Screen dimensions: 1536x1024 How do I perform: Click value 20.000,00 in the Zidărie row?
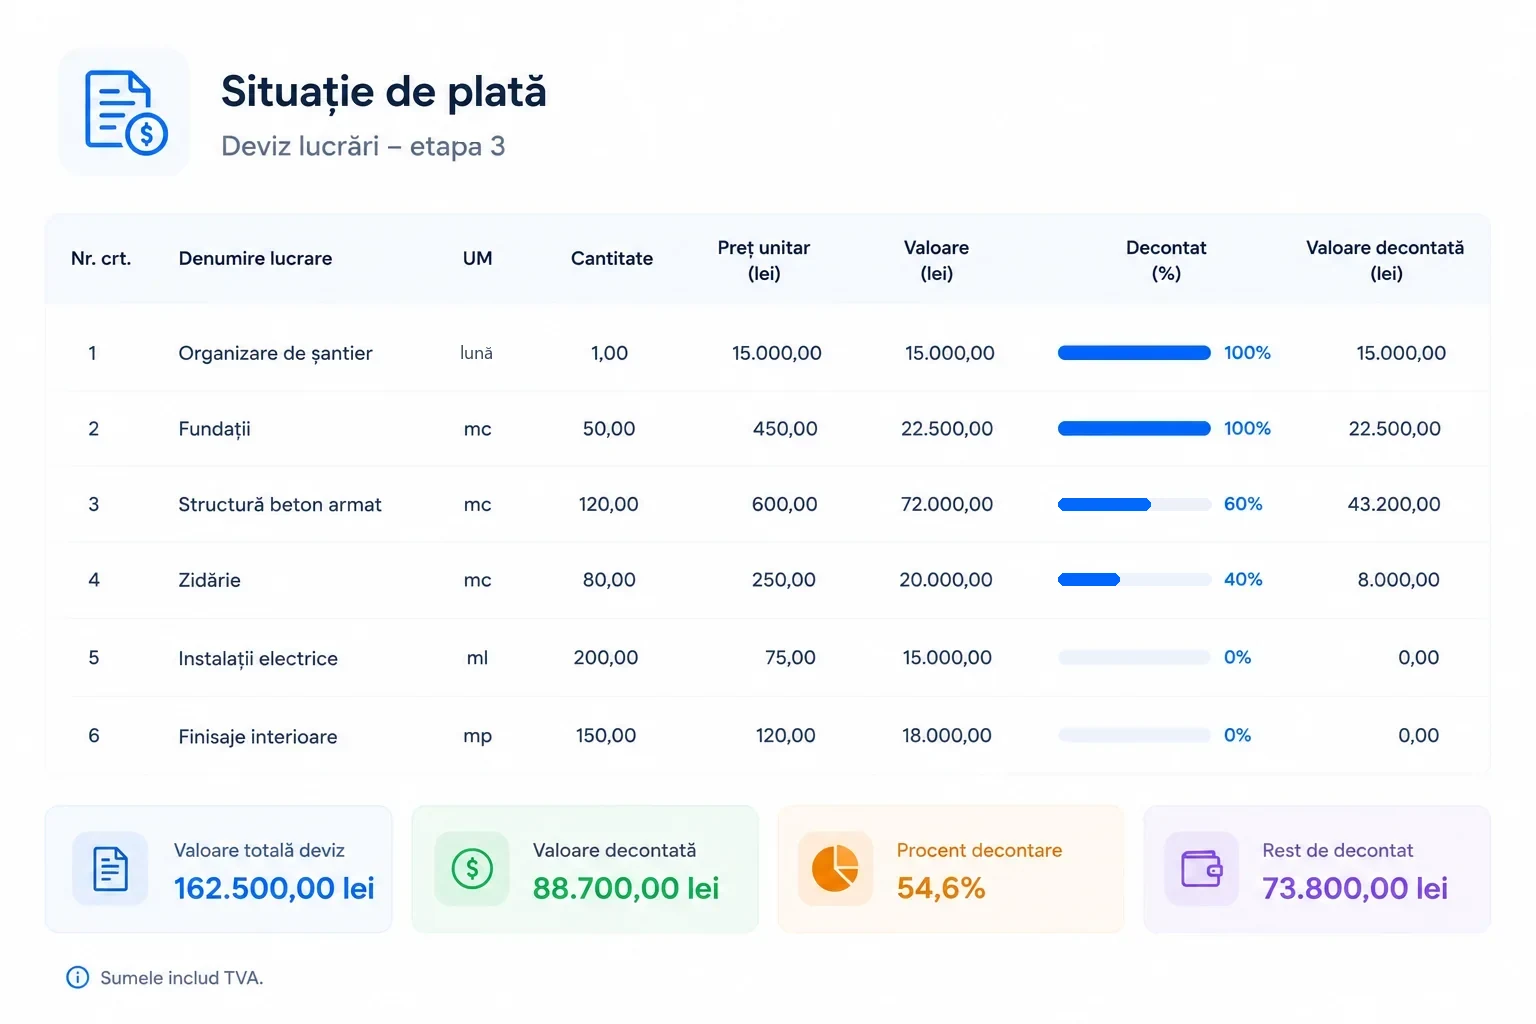(x=946, y=579)
